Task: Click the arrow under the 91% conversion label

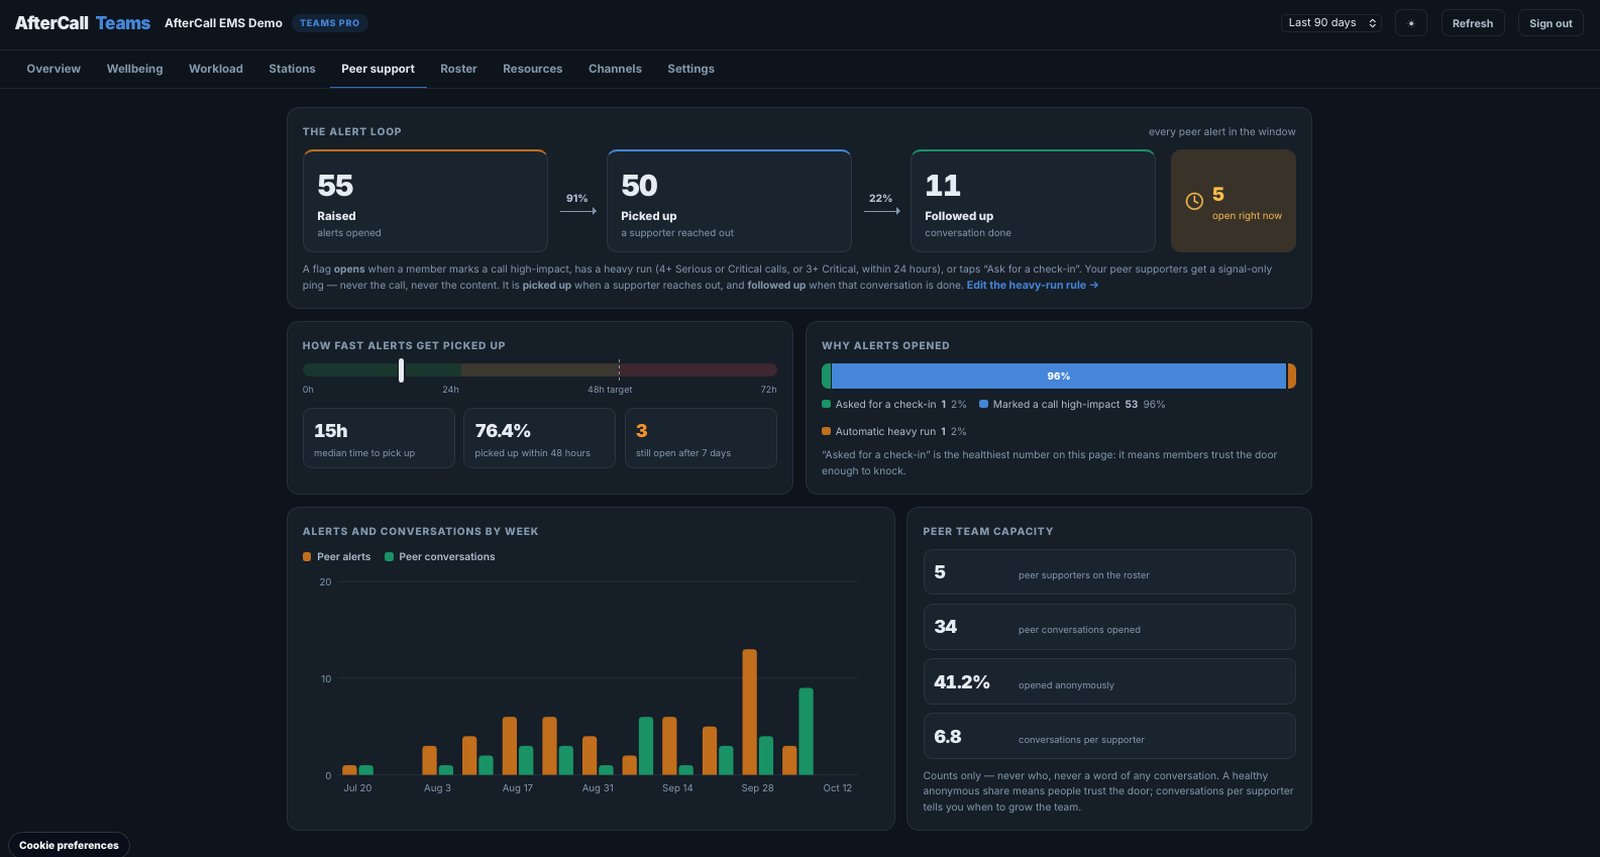Action: pyautogui.click(x=578, y=211)
